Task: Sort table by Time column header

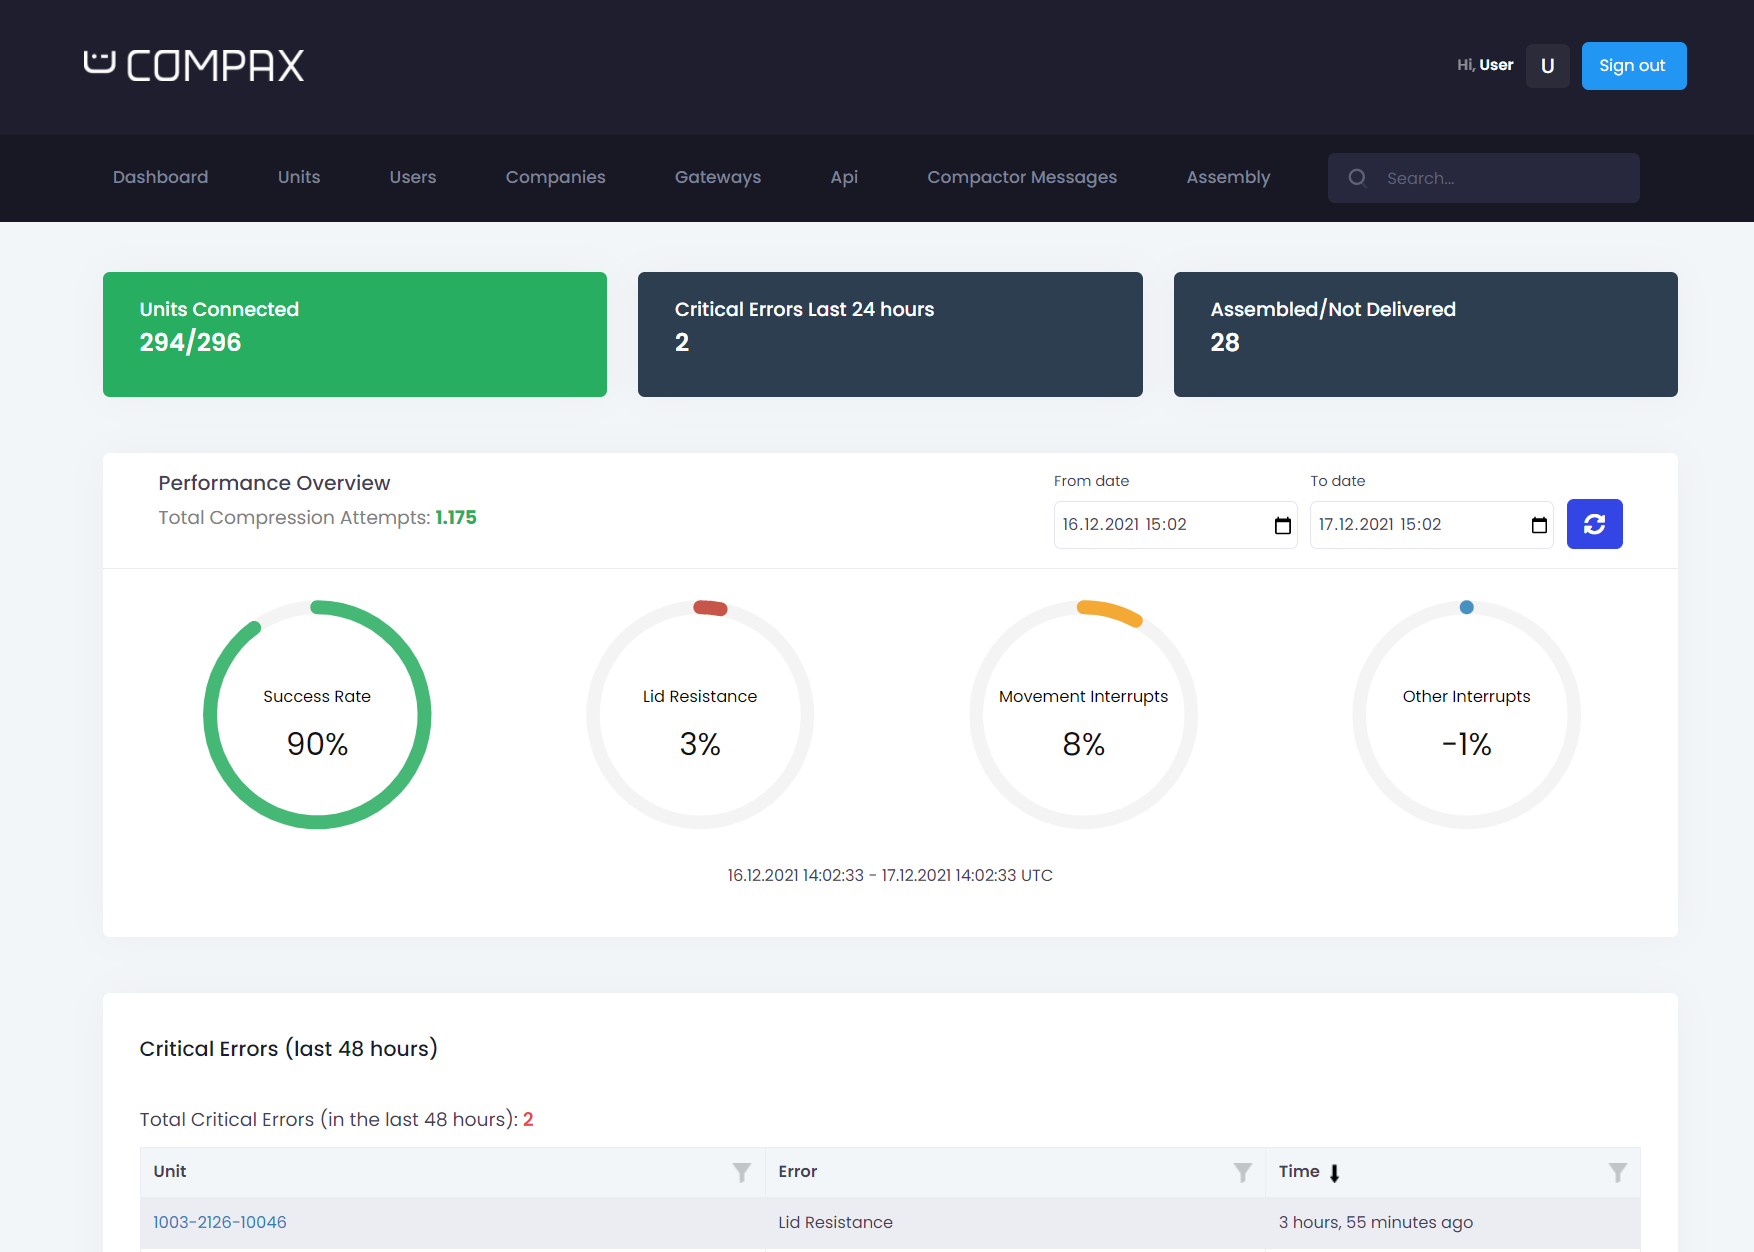Action: tap(1299, 1172)
